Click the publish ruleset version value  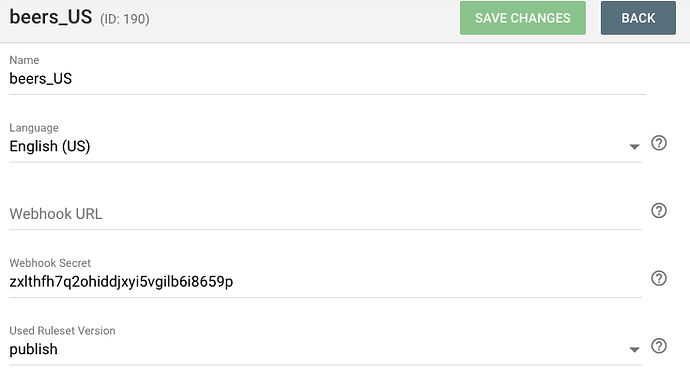[33, 349]
